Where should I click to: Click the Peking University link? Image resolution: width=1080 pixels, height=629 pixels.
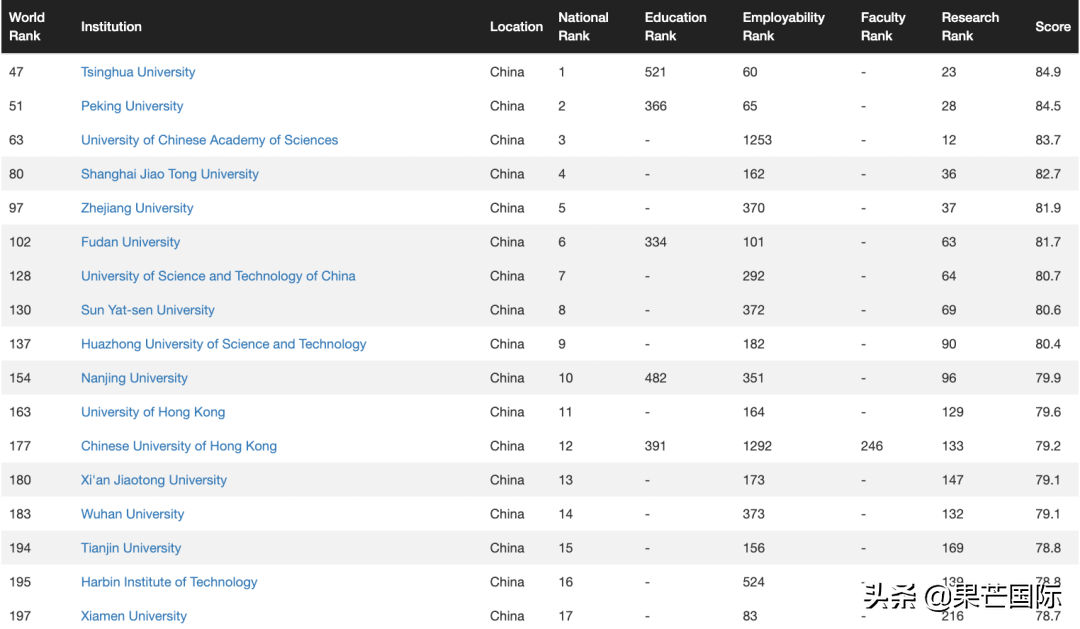coord(132,106)
